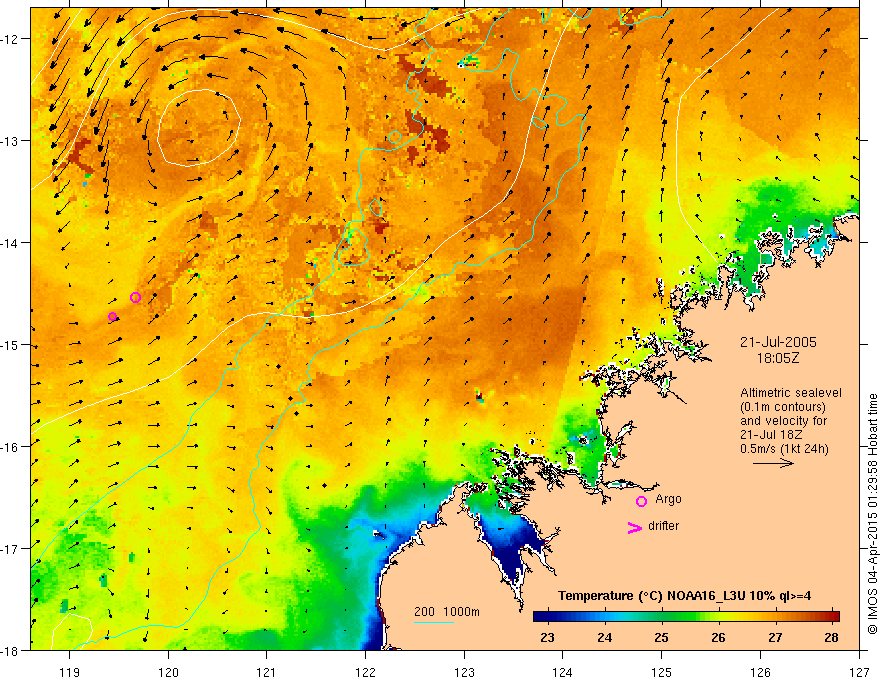Screen dimensions: 880x680
Task: Click color bar label 24
Action: [604, 637]
